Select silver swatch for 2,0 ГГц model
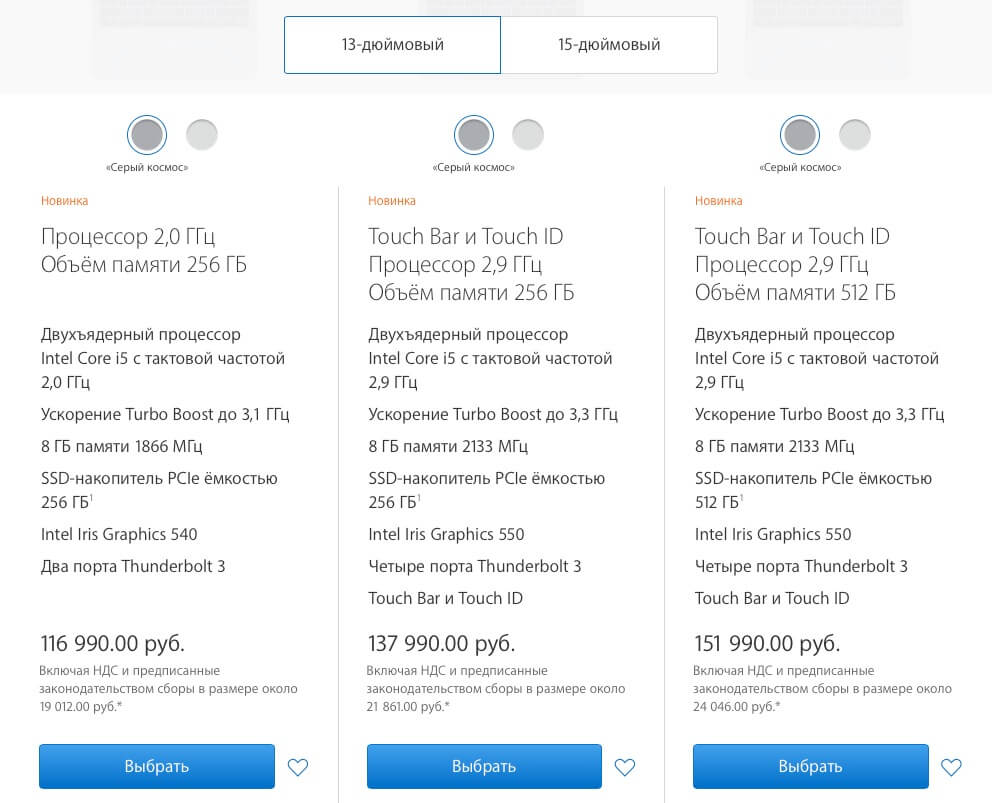 tap(202, 135)
